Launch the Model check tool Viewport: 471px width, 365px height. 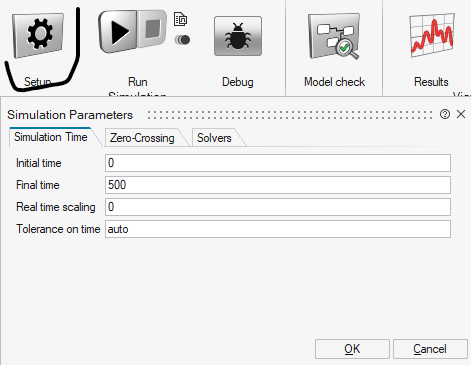pyautogui.click(x=334, y=36)
